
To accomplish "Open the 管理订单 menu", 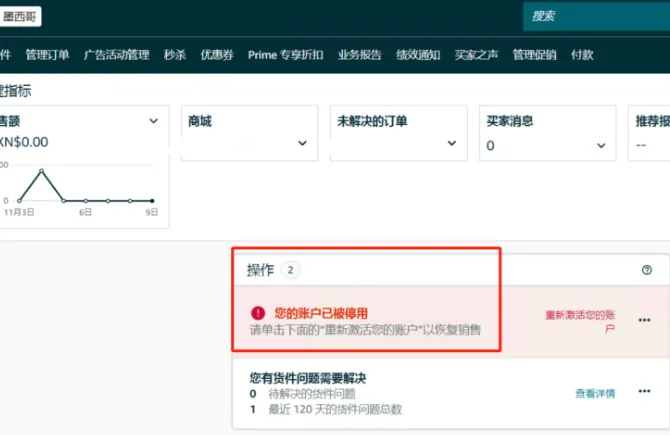I will coord(47,55).
